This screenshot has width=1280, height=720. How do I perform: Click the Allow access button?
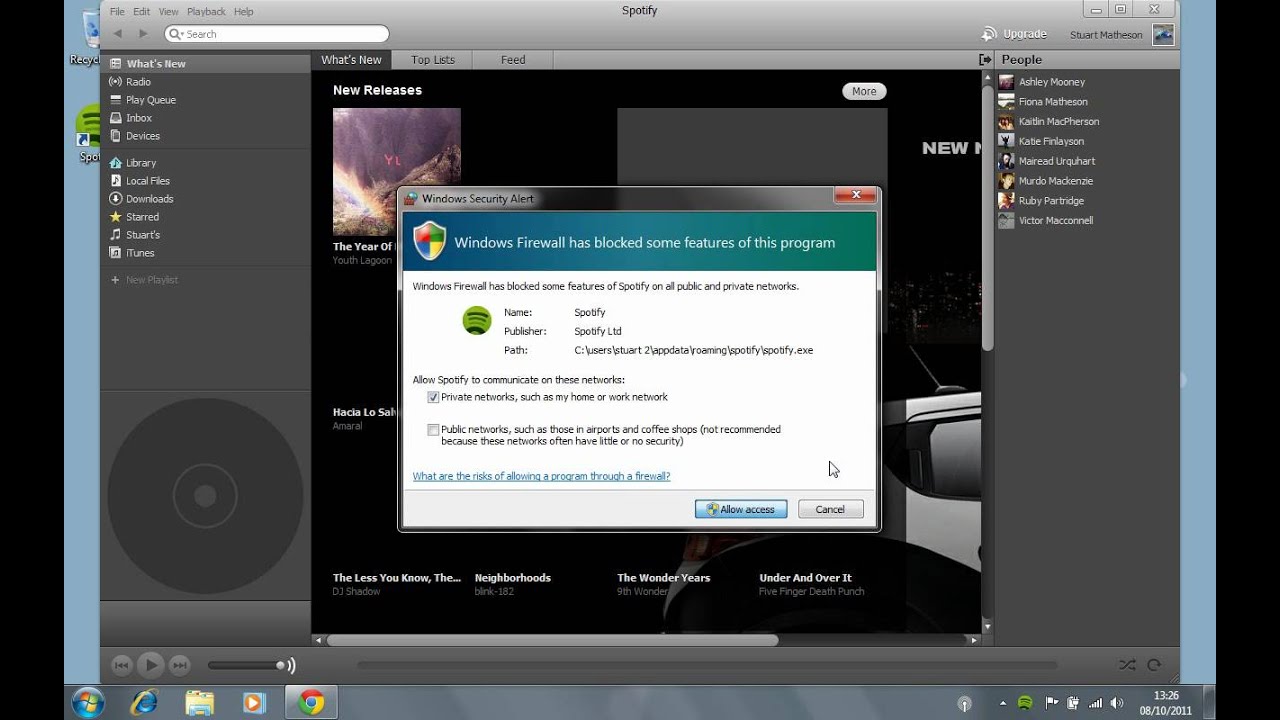(x=741, y=509)
